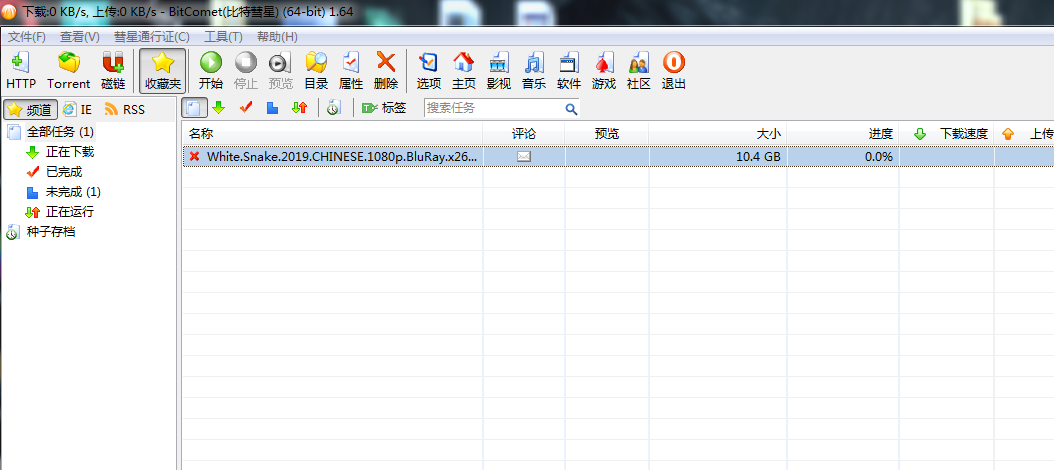1054x470 pixels.
Task: Click the search magnifier icon
Action: coord(571,108)
